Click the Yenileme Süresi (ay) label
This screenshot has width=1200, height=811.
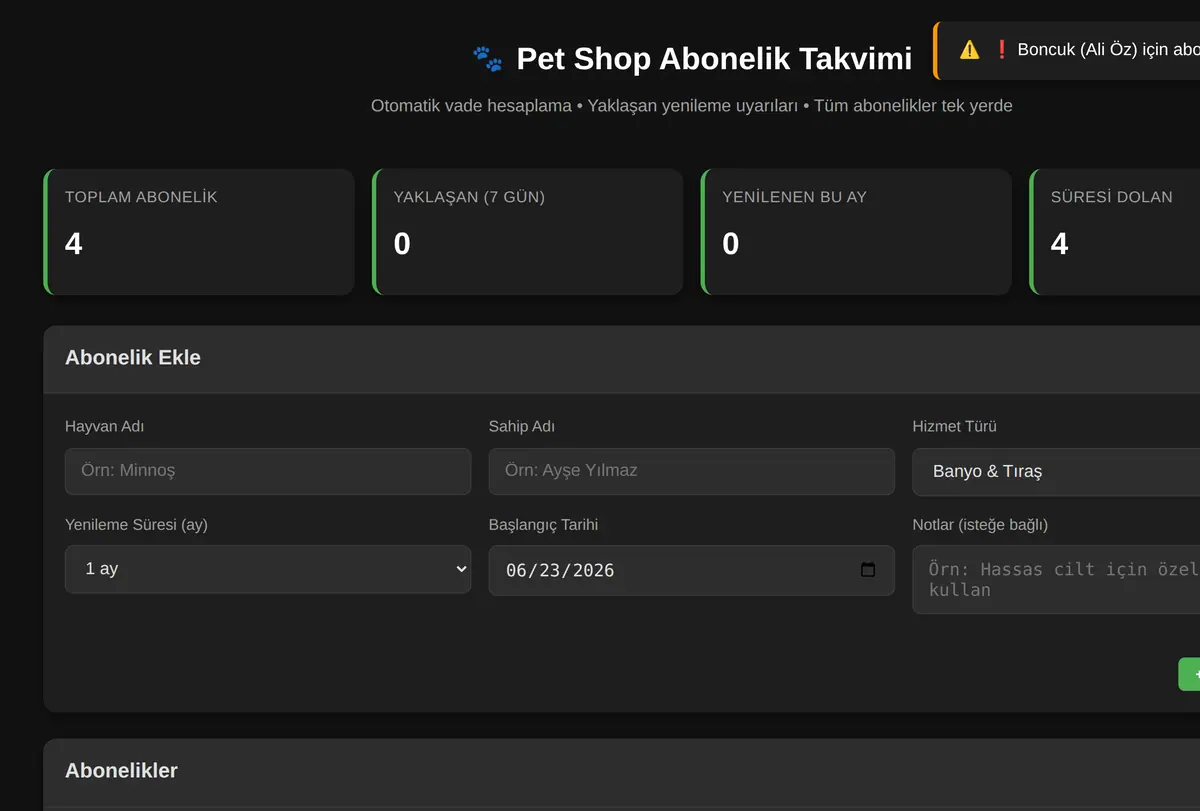136,525
